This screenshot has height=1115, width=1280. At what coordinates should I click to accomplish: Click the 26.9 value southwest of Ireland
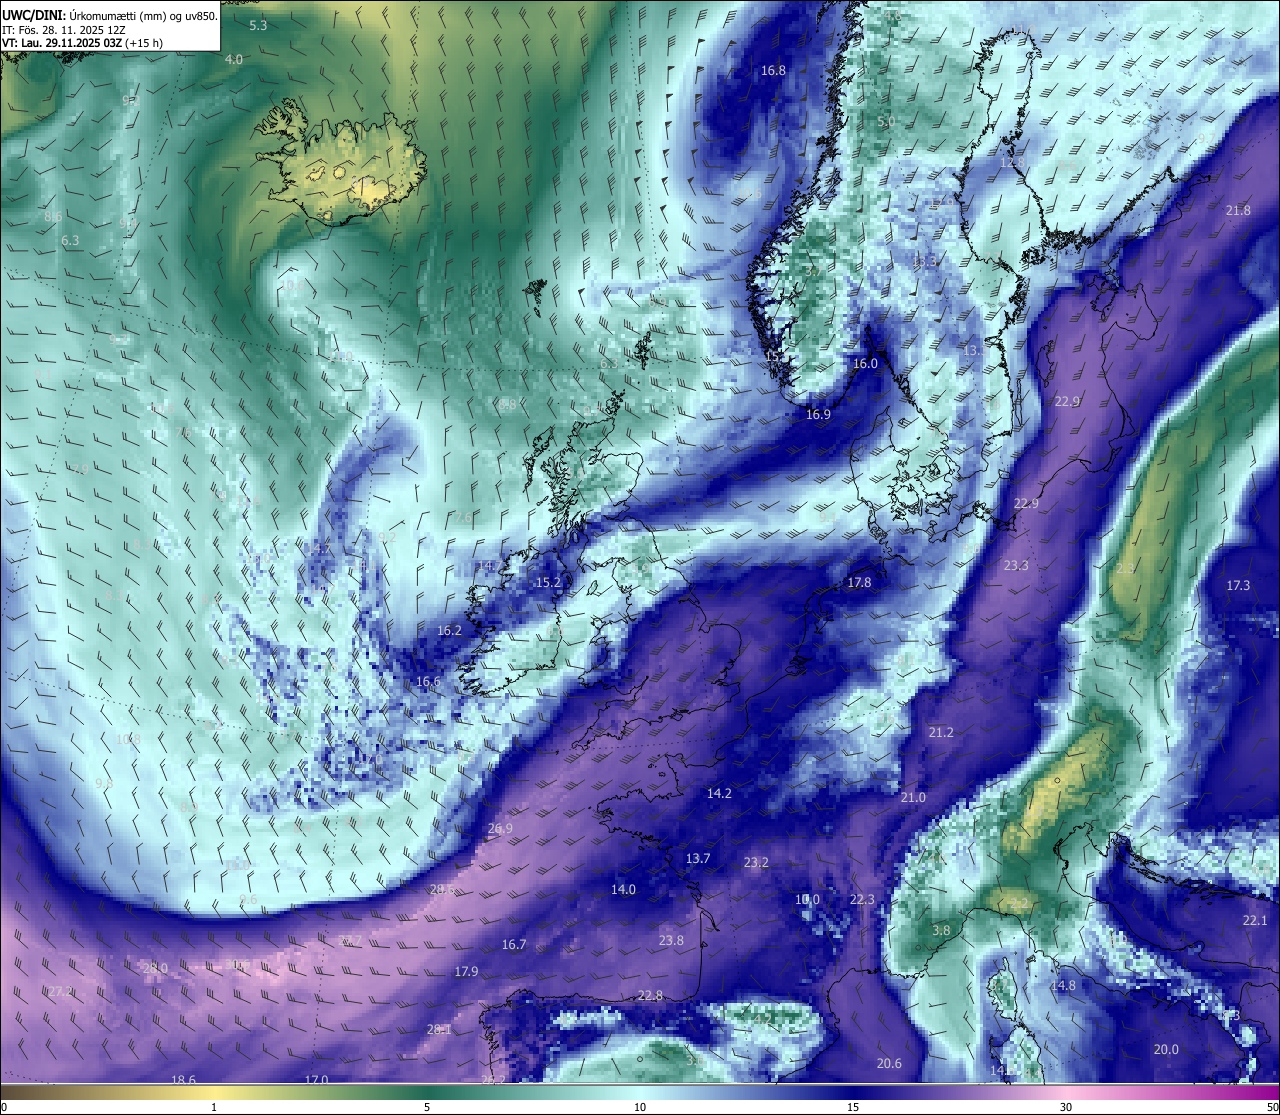pyautogui.click(x=500, y=829)
